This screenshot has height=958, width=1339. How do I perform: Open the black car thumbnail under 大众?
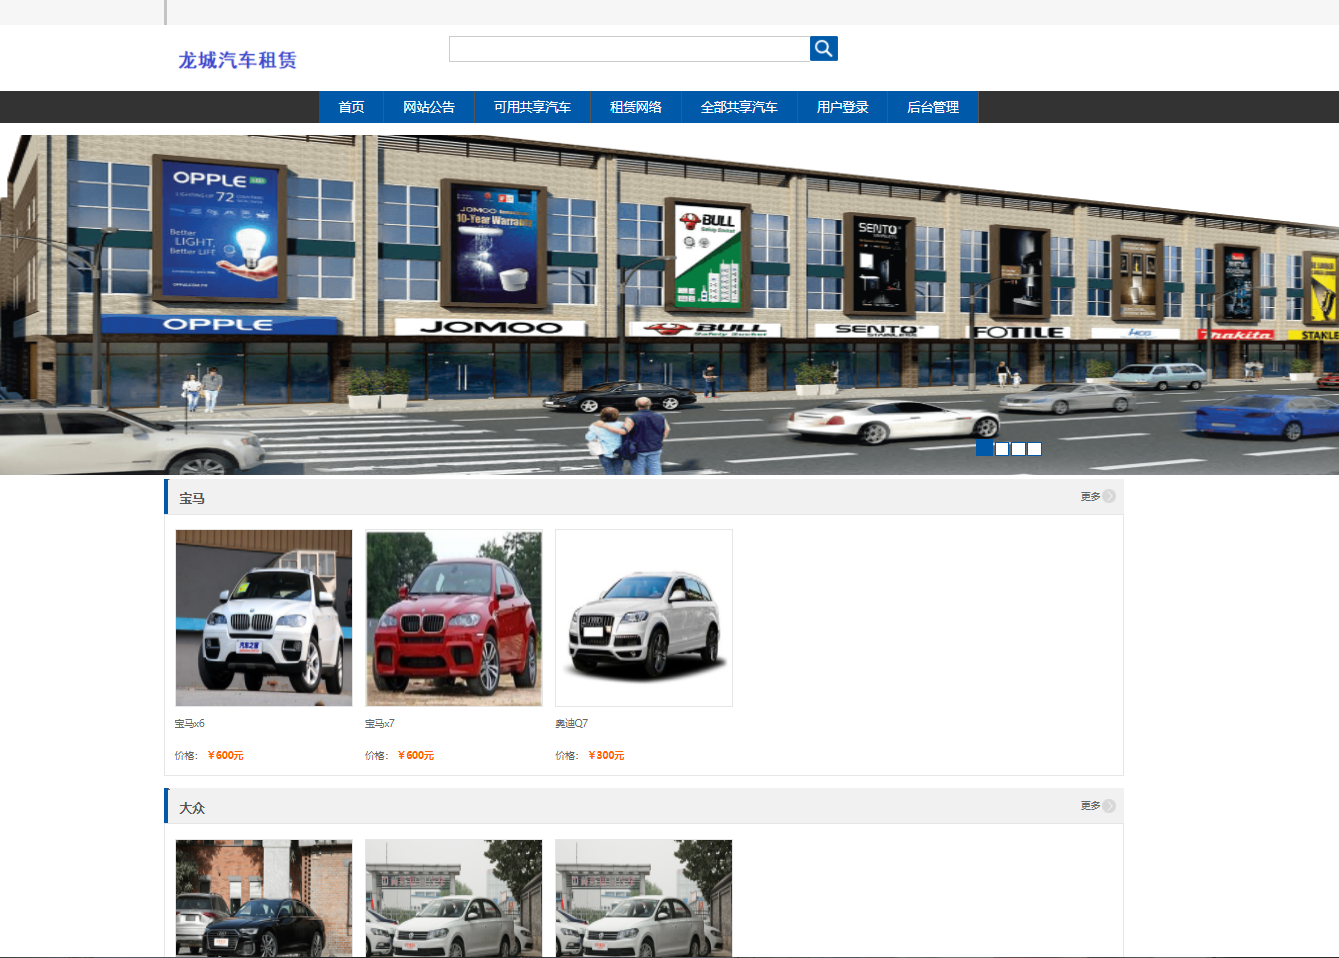click(x=264, y=897)
